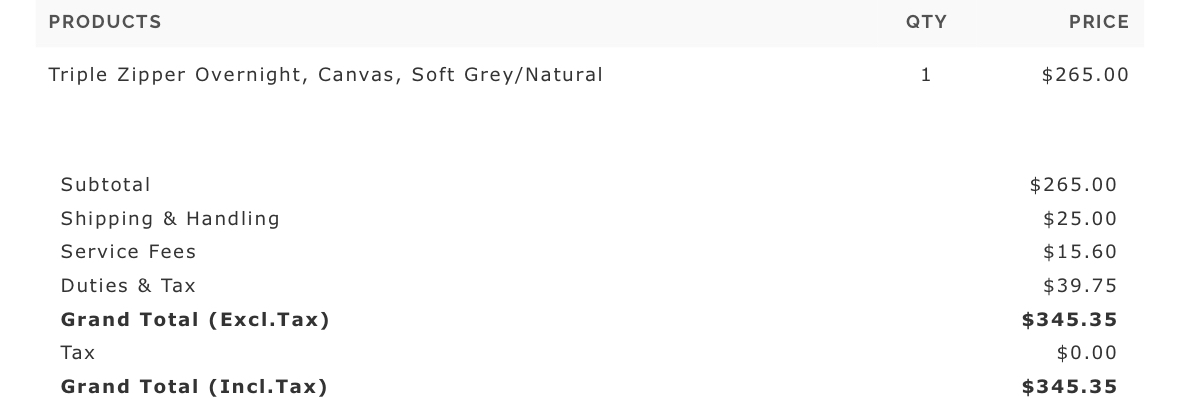Select the Grand Total (Excl.Tax) label
This screenshot has width=1179, height=420.
coord(195,320)
